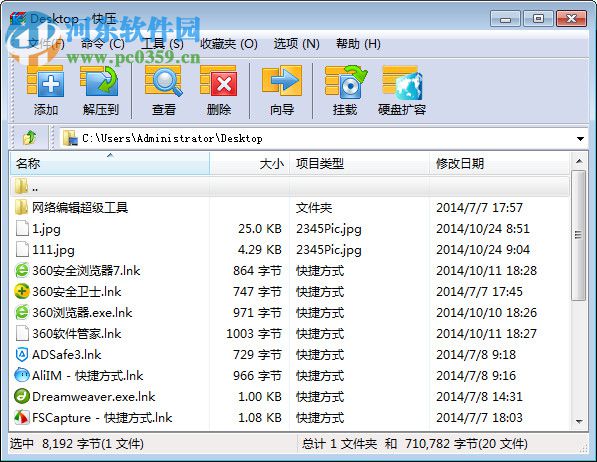The width and height of the screenshot is (597, 462).
Task: Select the row named 360软件管家.lnk
Action: coord(290,333)
